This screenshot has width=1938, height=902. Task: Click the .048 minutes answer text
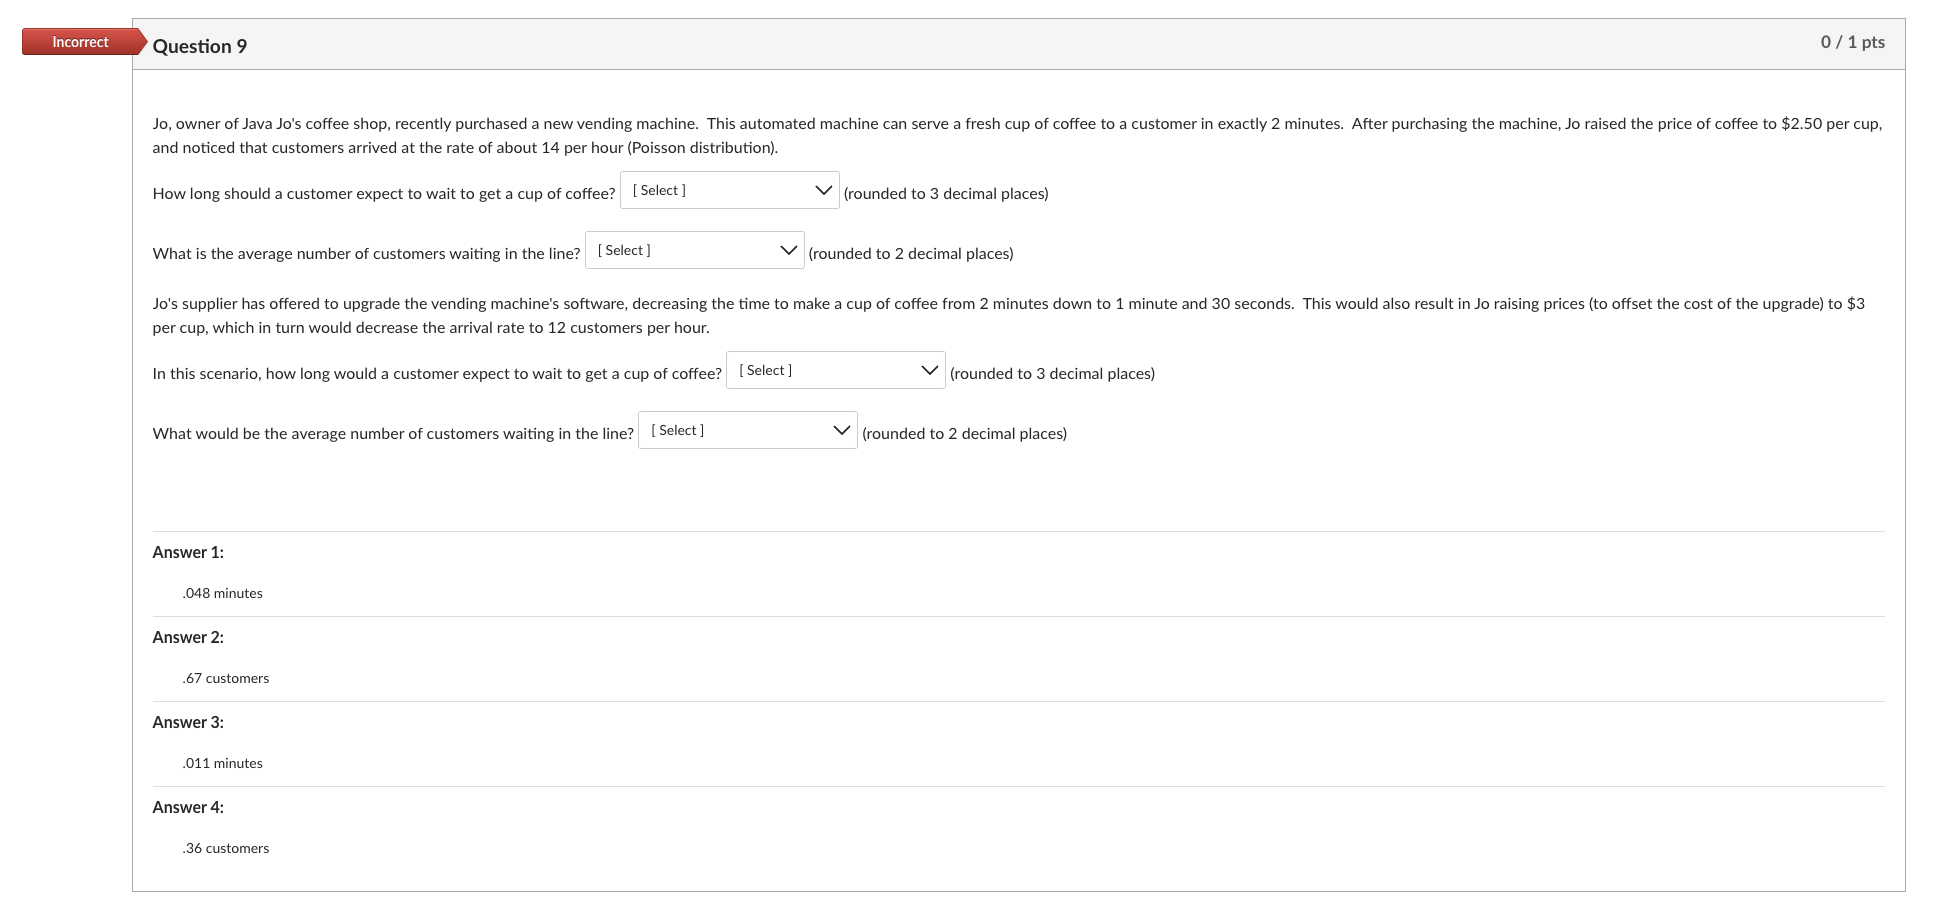(x=222, y=592)
